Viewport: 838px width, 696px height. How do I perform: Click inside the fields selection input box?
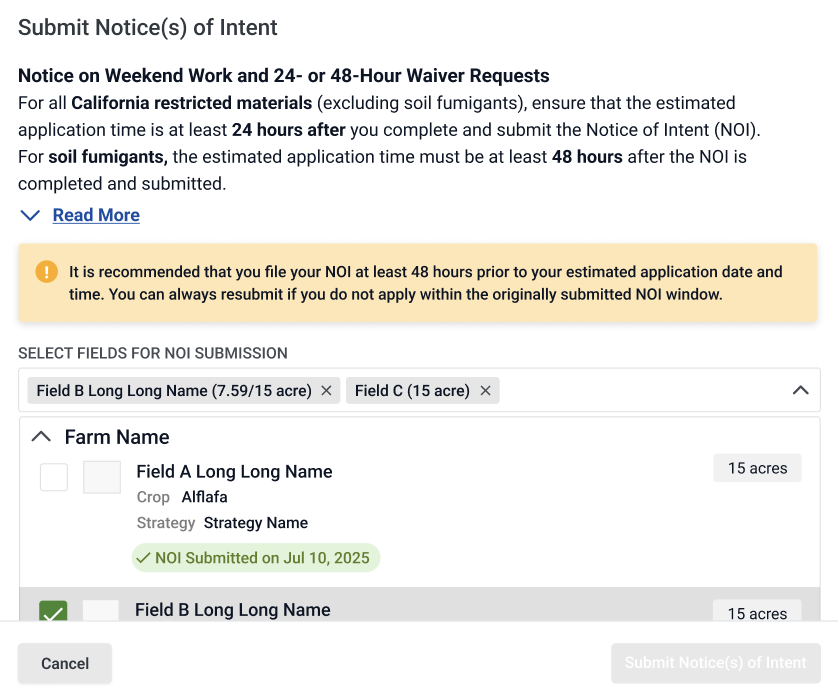click(641, 390)
